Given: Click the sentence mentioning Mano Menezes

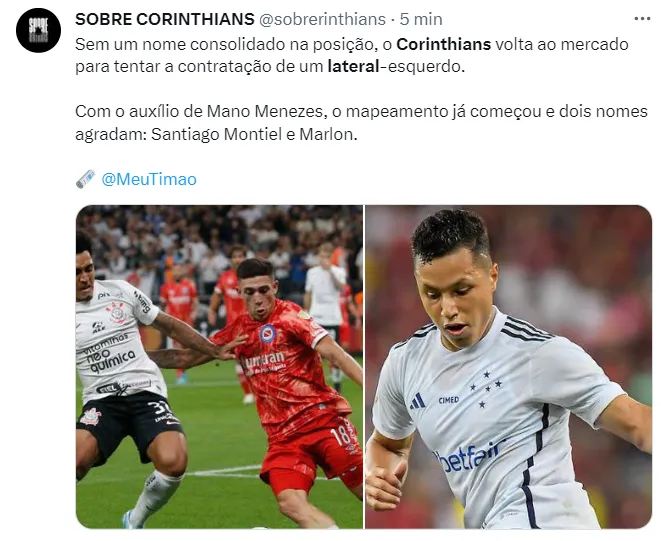Looking at the screenshot, I should (x=361, y=123).
